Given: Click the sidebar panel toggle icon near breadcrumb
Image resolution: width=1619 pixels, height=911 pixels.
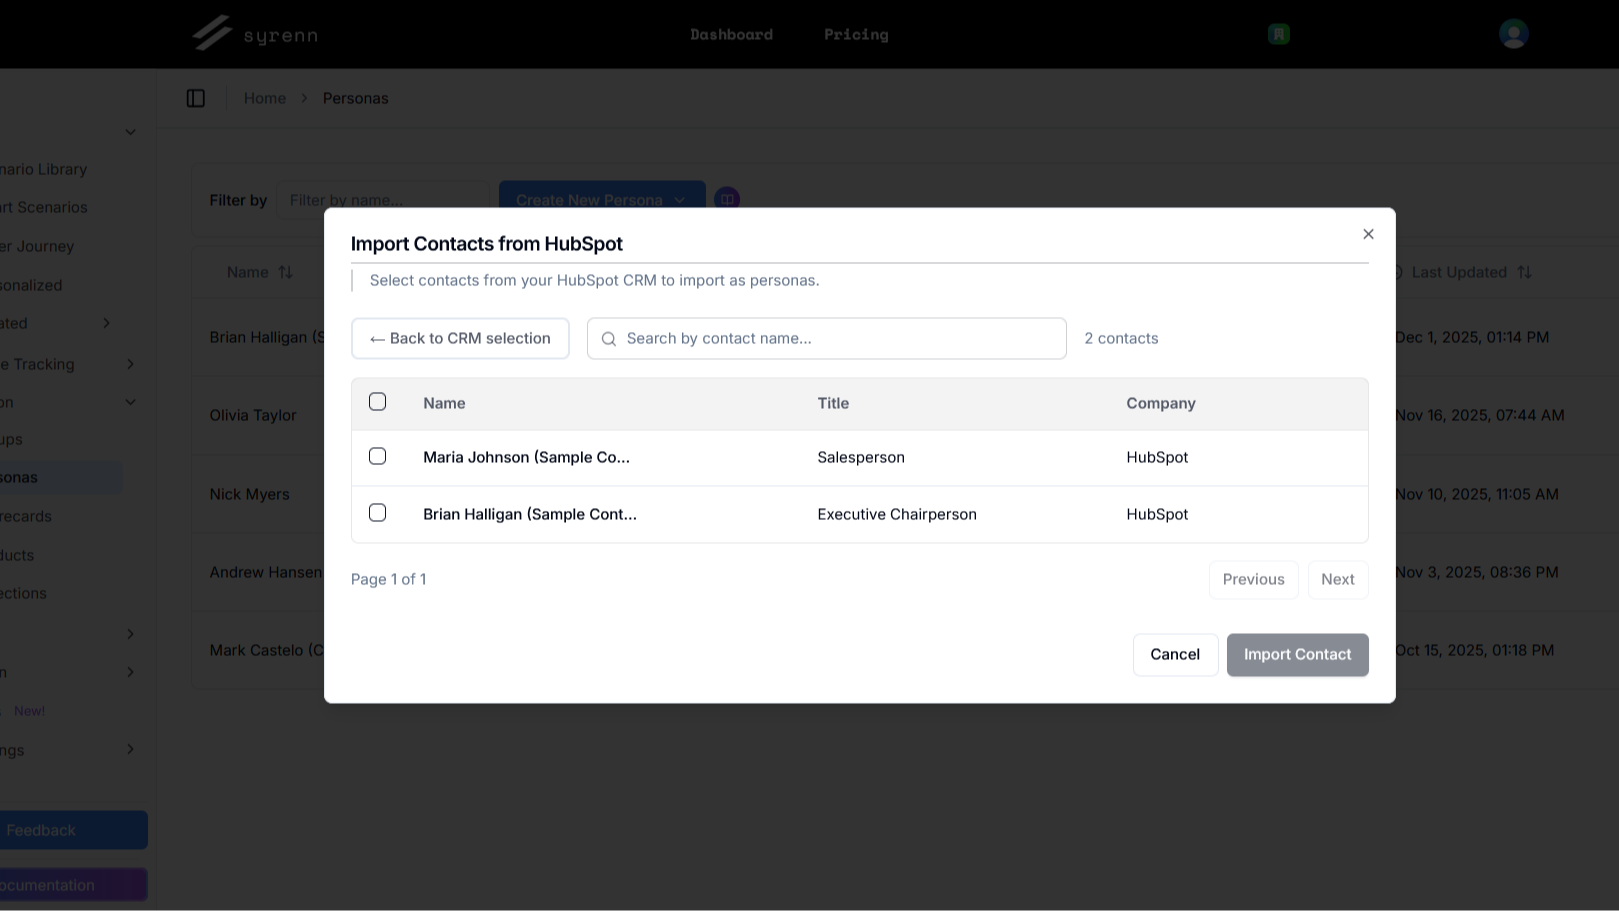Looking at the screenshot, I should click(196, 97).
